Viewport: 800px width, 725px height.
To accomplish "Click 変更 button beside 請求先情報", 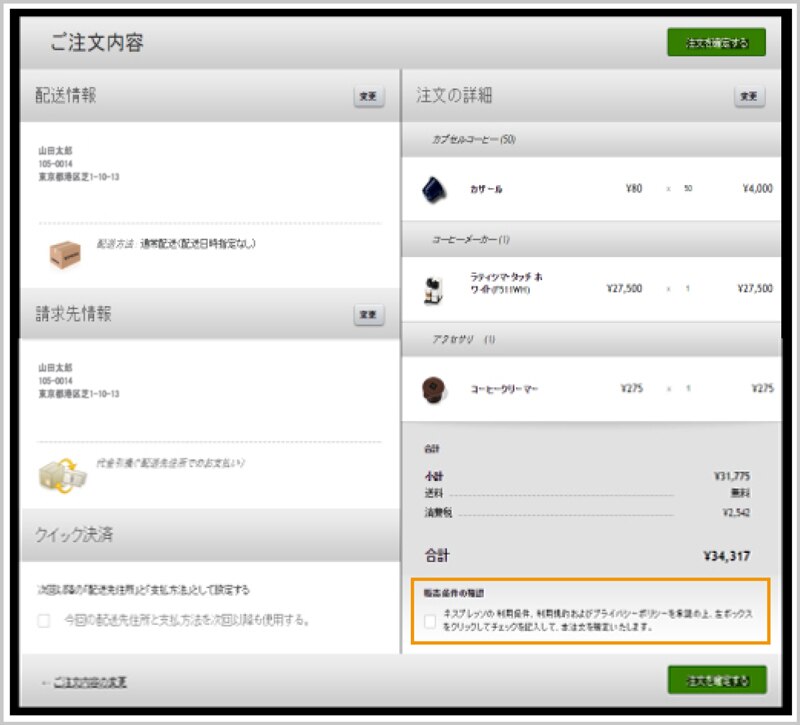I will pos(368,314).
